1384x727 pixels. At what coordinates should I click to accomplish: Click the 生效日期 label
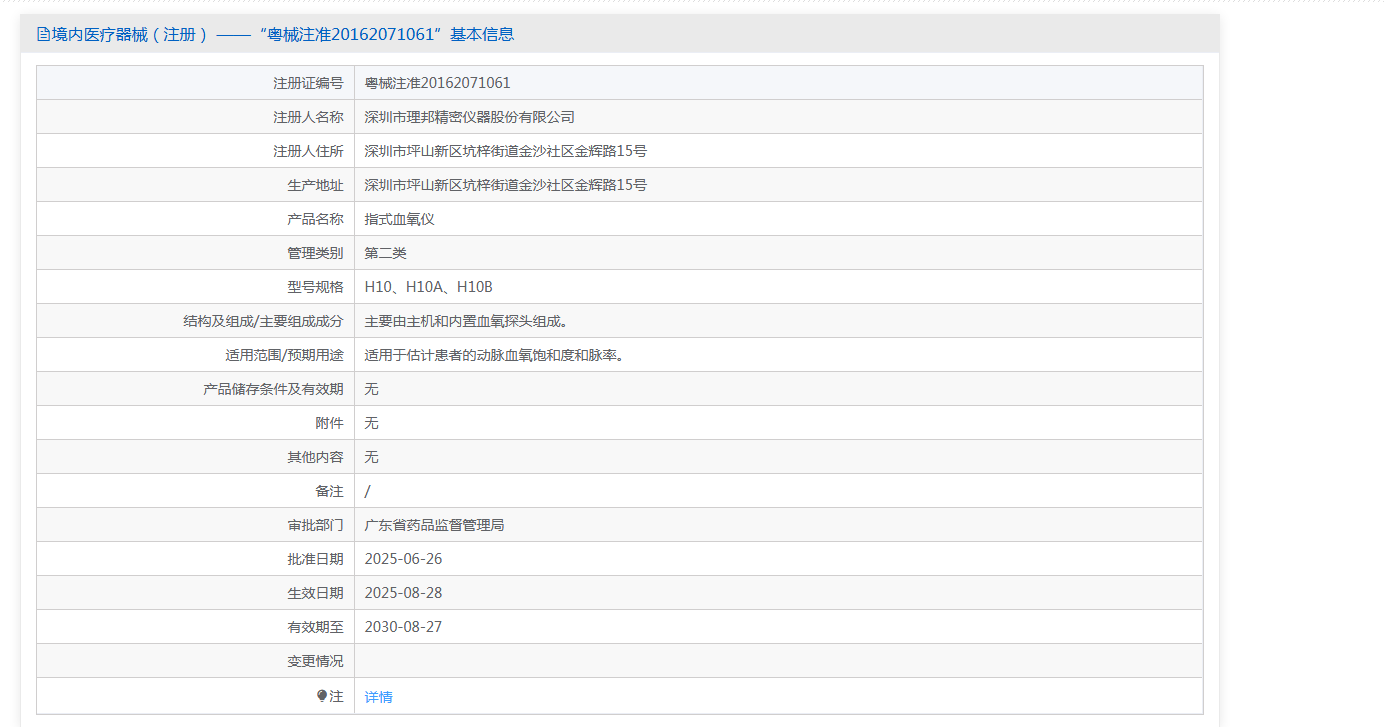[316, 593]
